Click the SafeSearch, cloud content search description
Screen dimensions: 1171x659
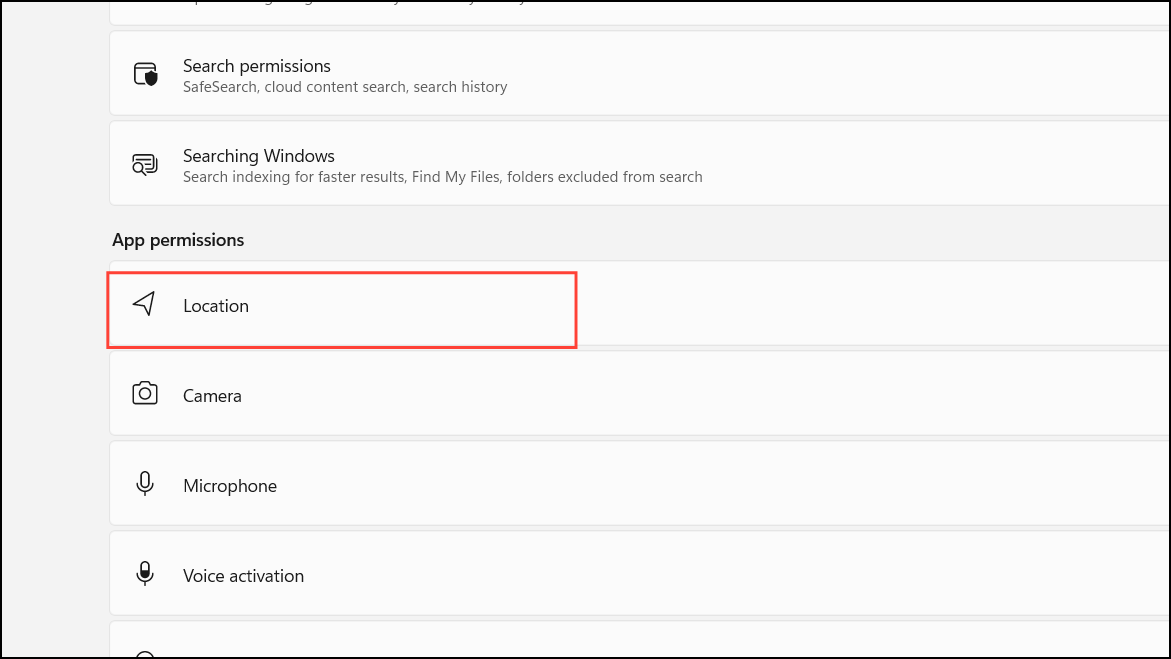point(345,87)
